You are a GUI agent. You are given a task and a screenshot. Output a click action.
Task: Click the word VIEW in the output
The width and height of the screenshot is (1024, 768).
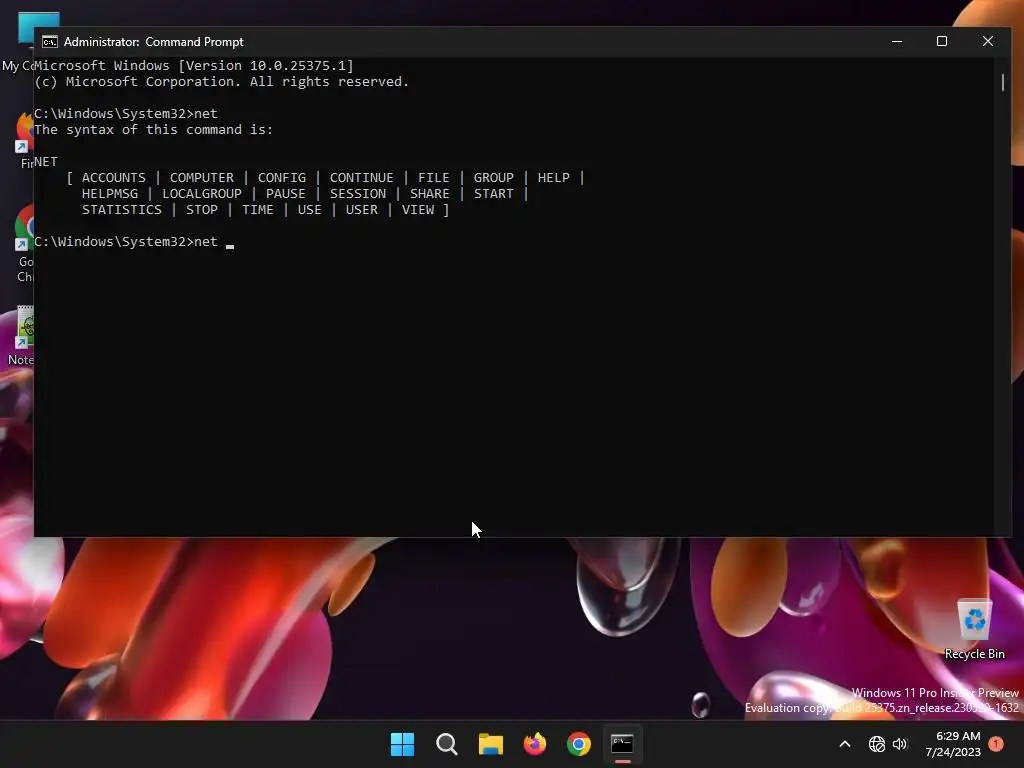pos(418,210)
